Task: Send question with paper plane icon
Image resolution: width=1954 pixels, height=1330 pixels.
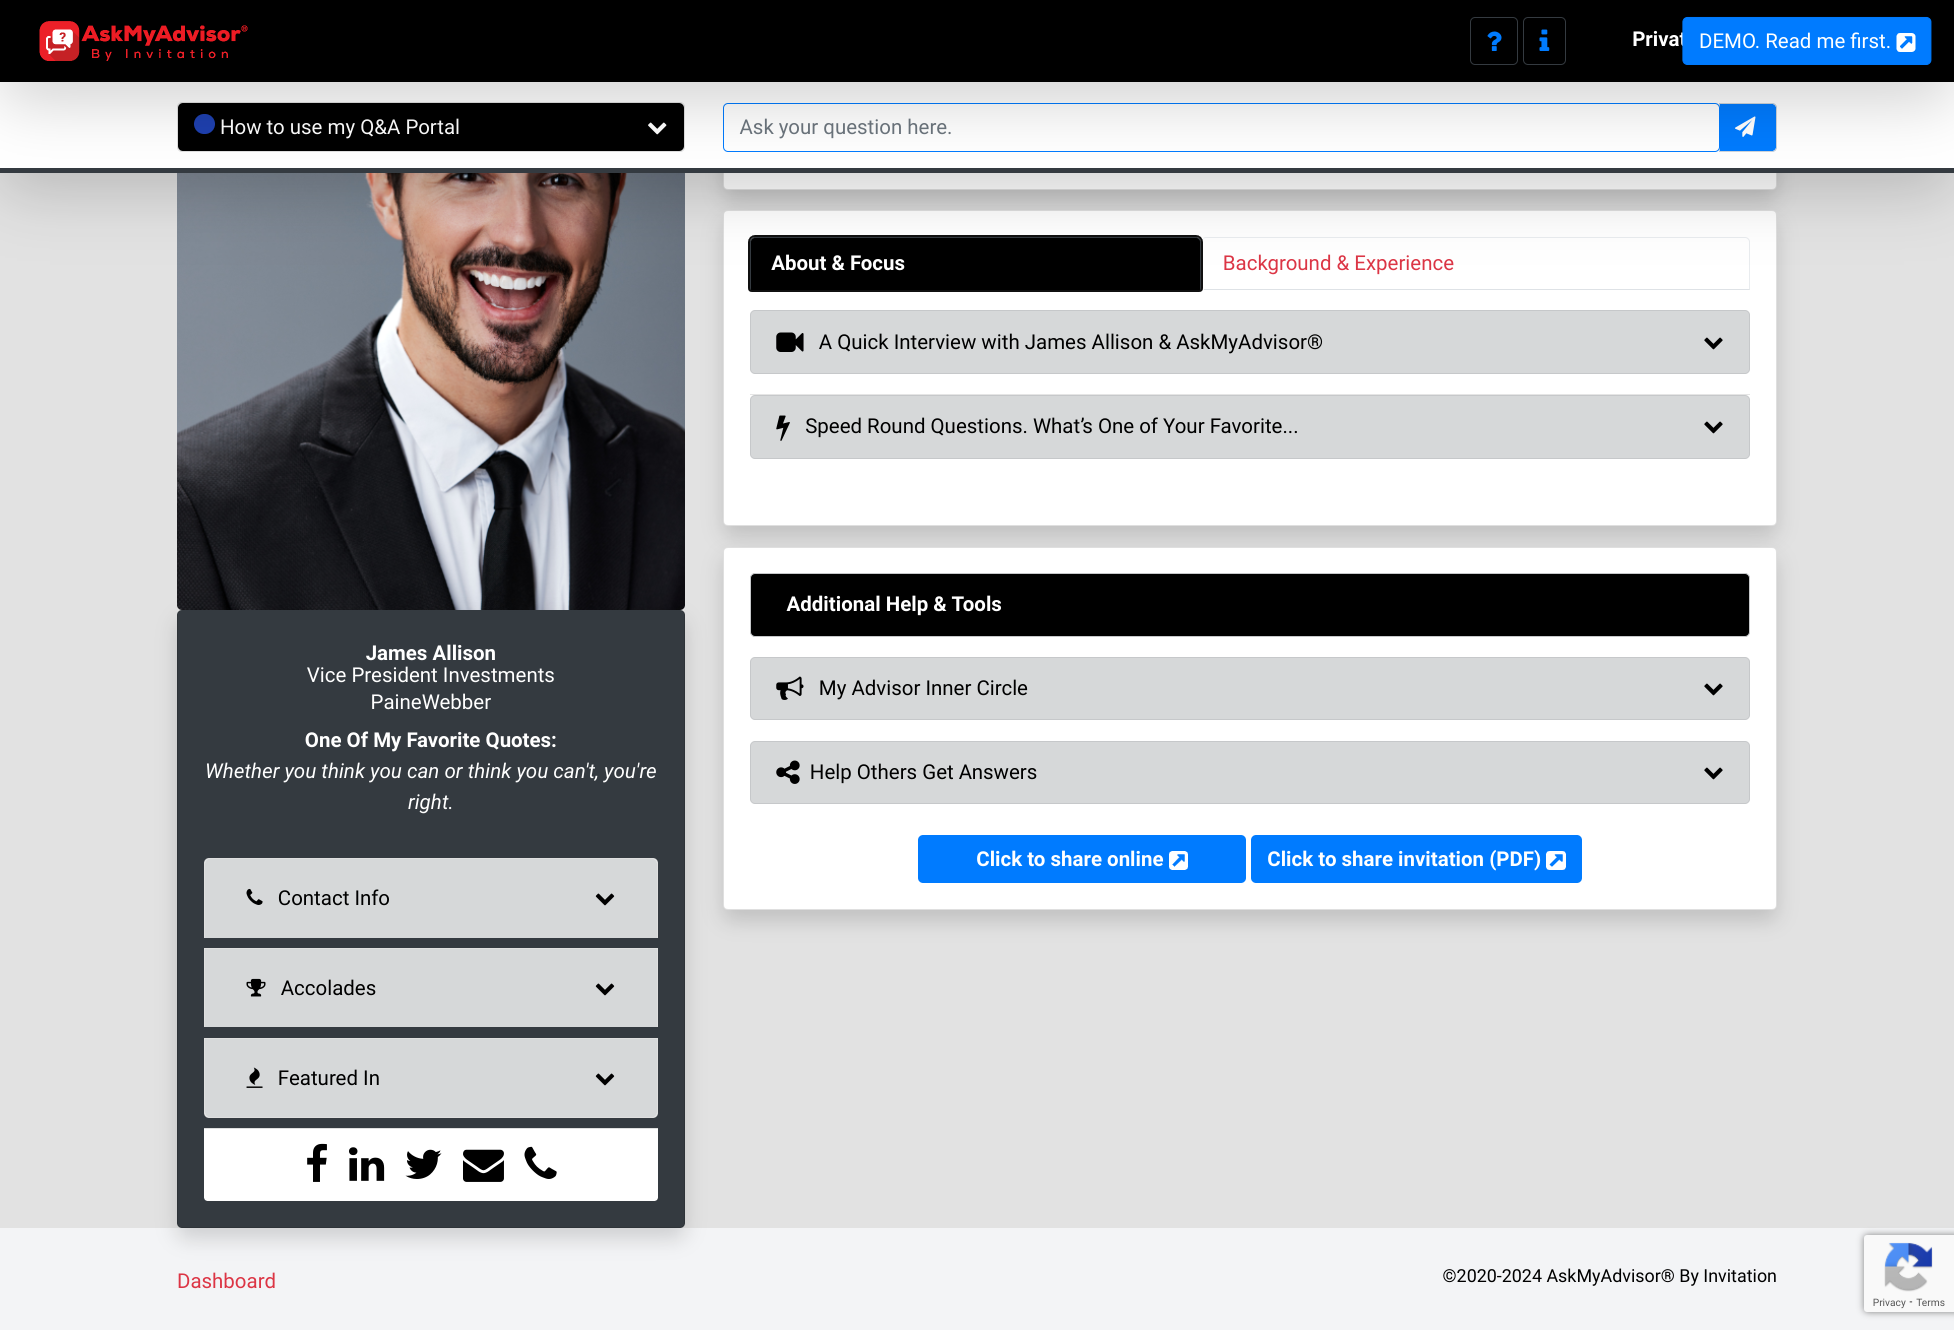Action: click(x=1747, y=127)
